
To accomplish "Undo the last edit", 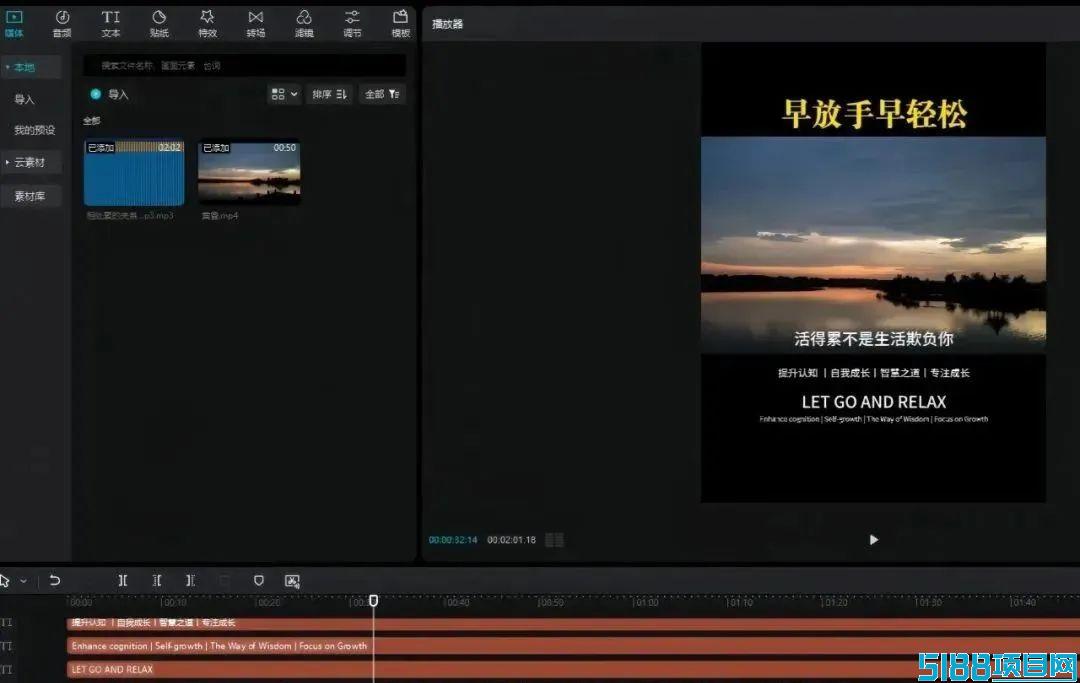I will tap(54, 581).
